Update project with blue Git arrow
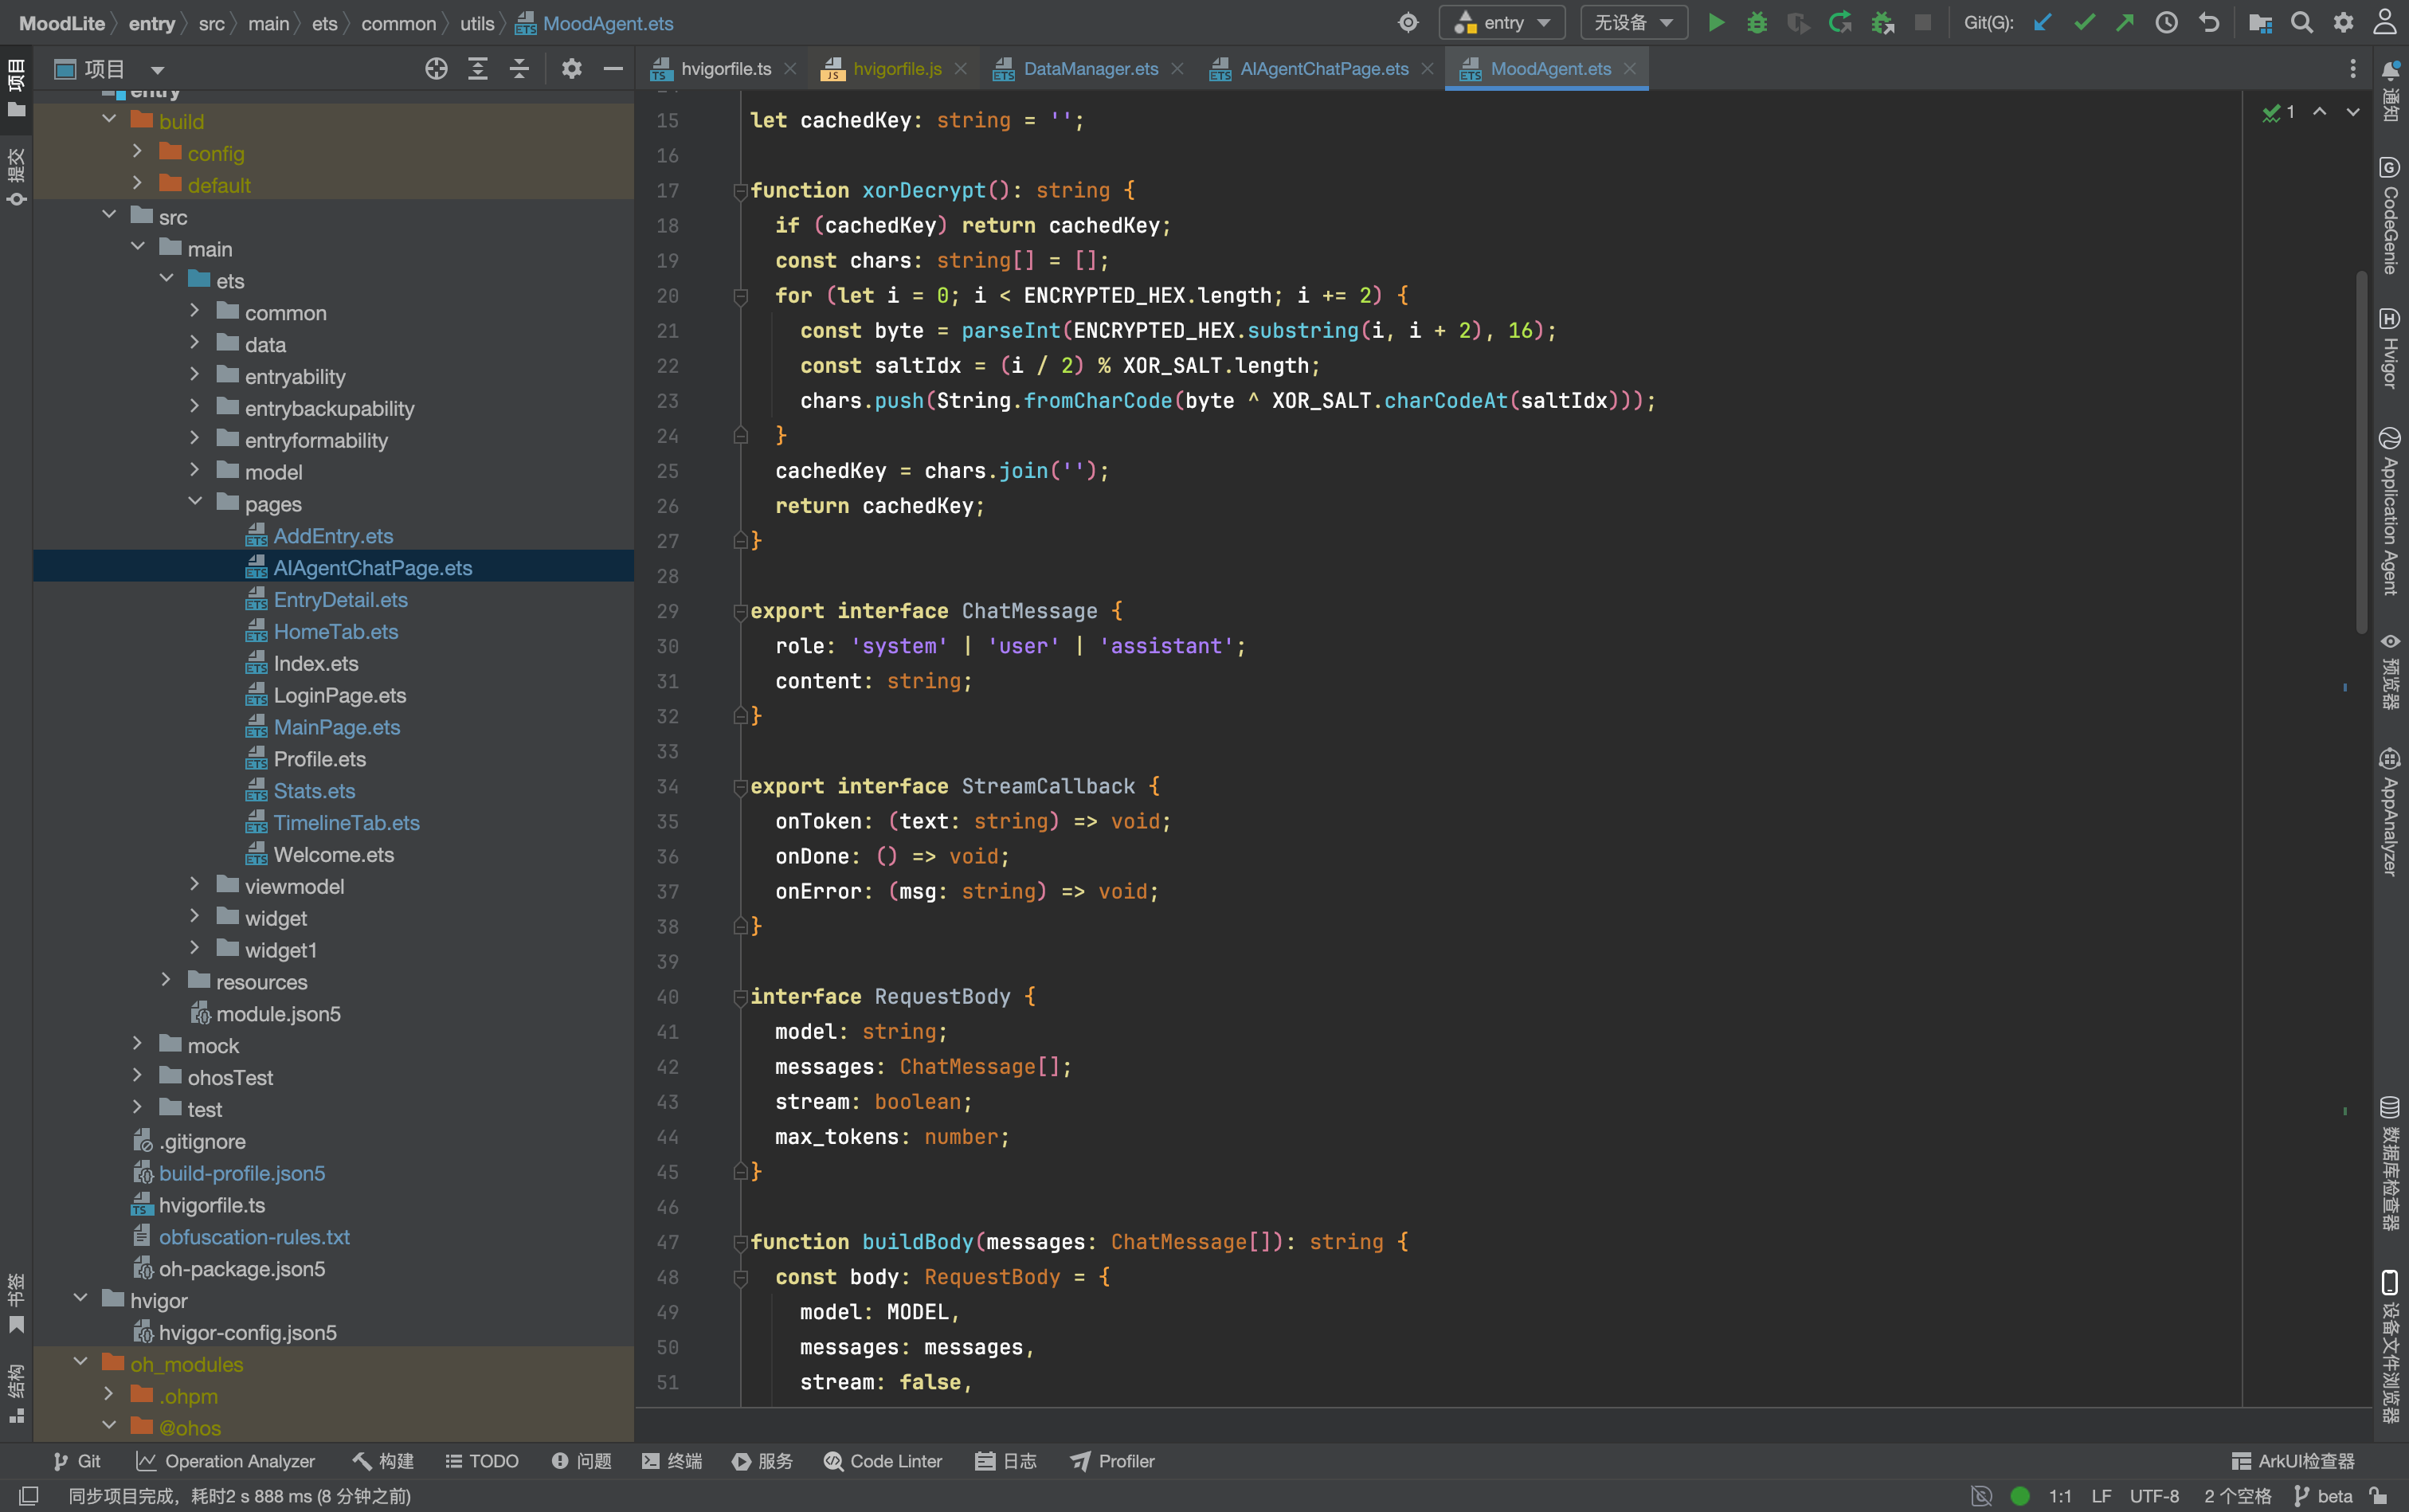Screen dimensions: 2409x1512 click(2042, 23)
